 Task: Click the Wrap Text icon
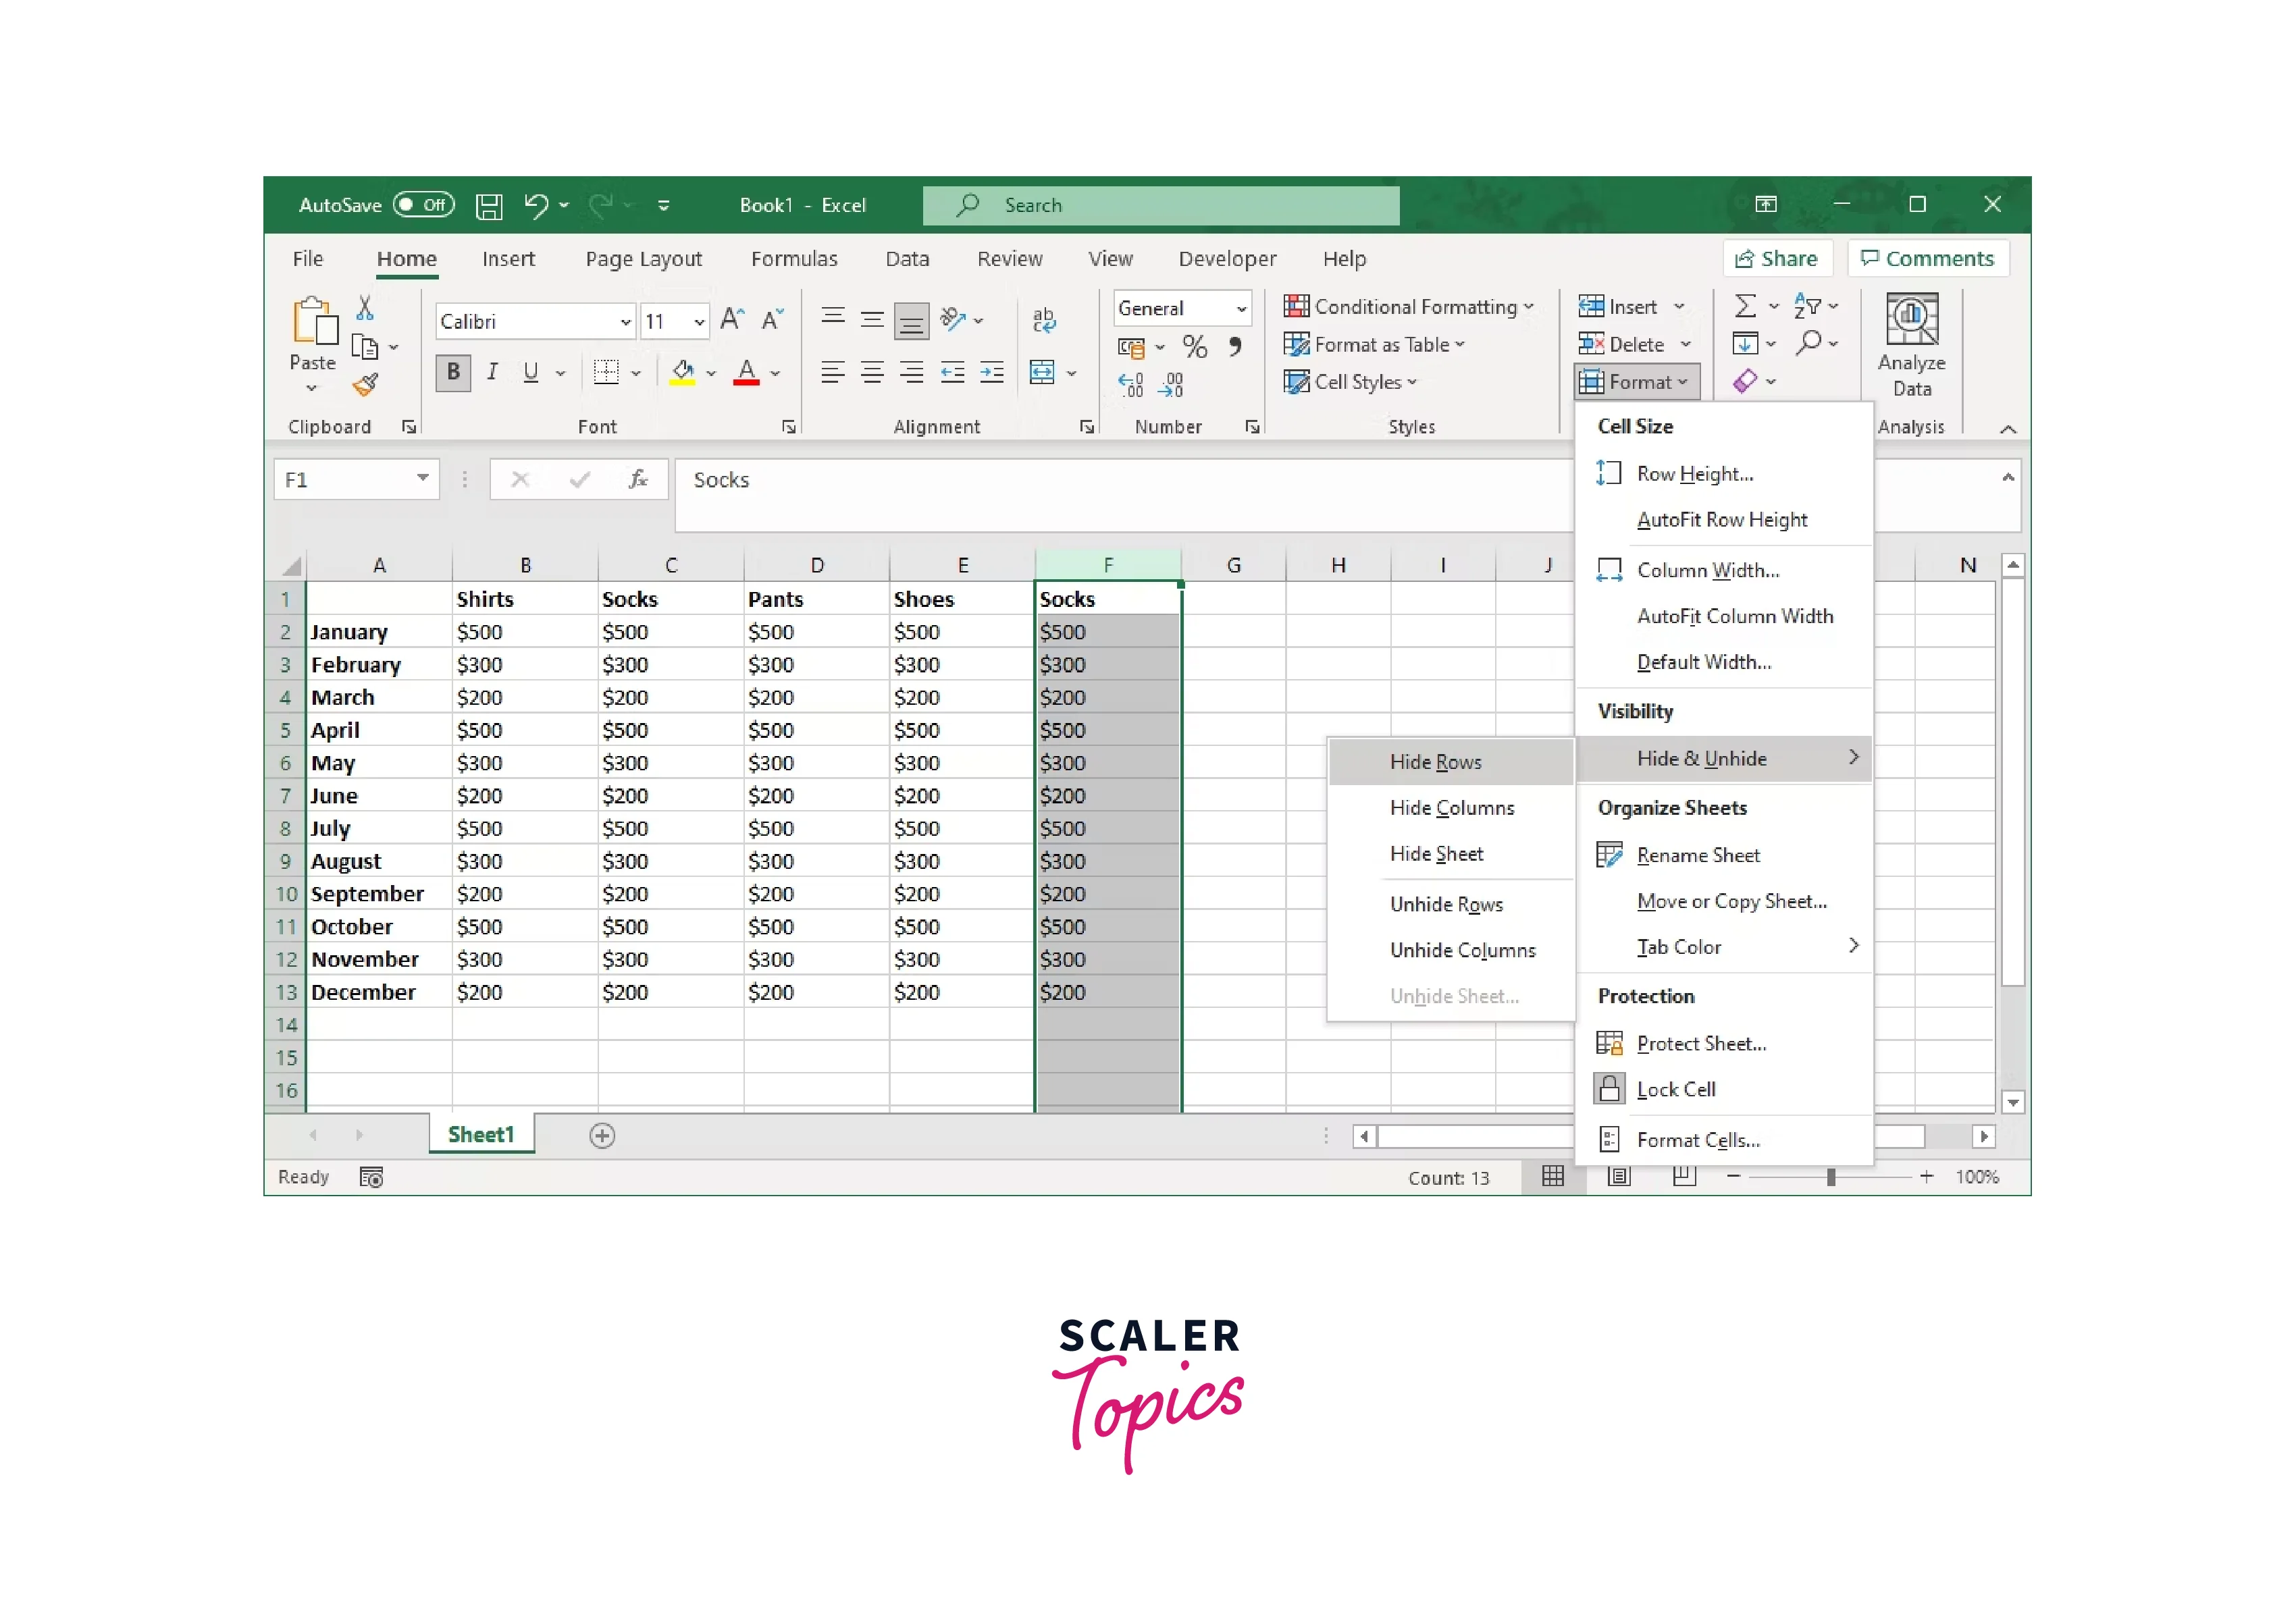(x=1043, y=320)
